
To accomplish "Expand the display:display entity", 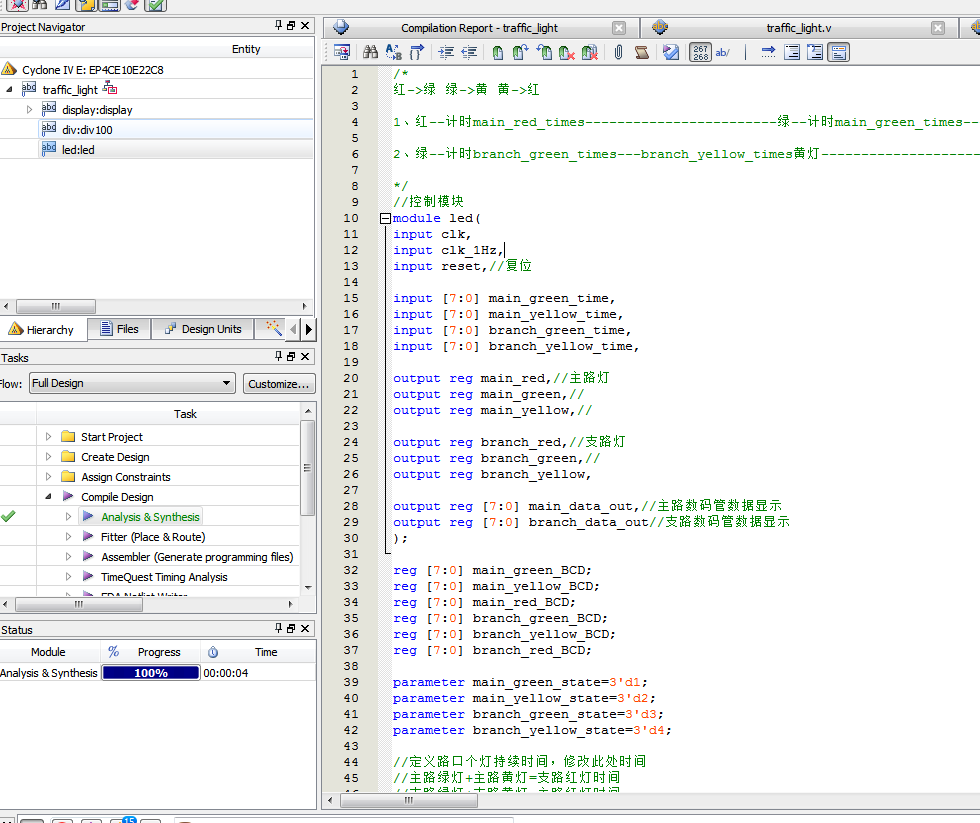I will coord(29,109).
